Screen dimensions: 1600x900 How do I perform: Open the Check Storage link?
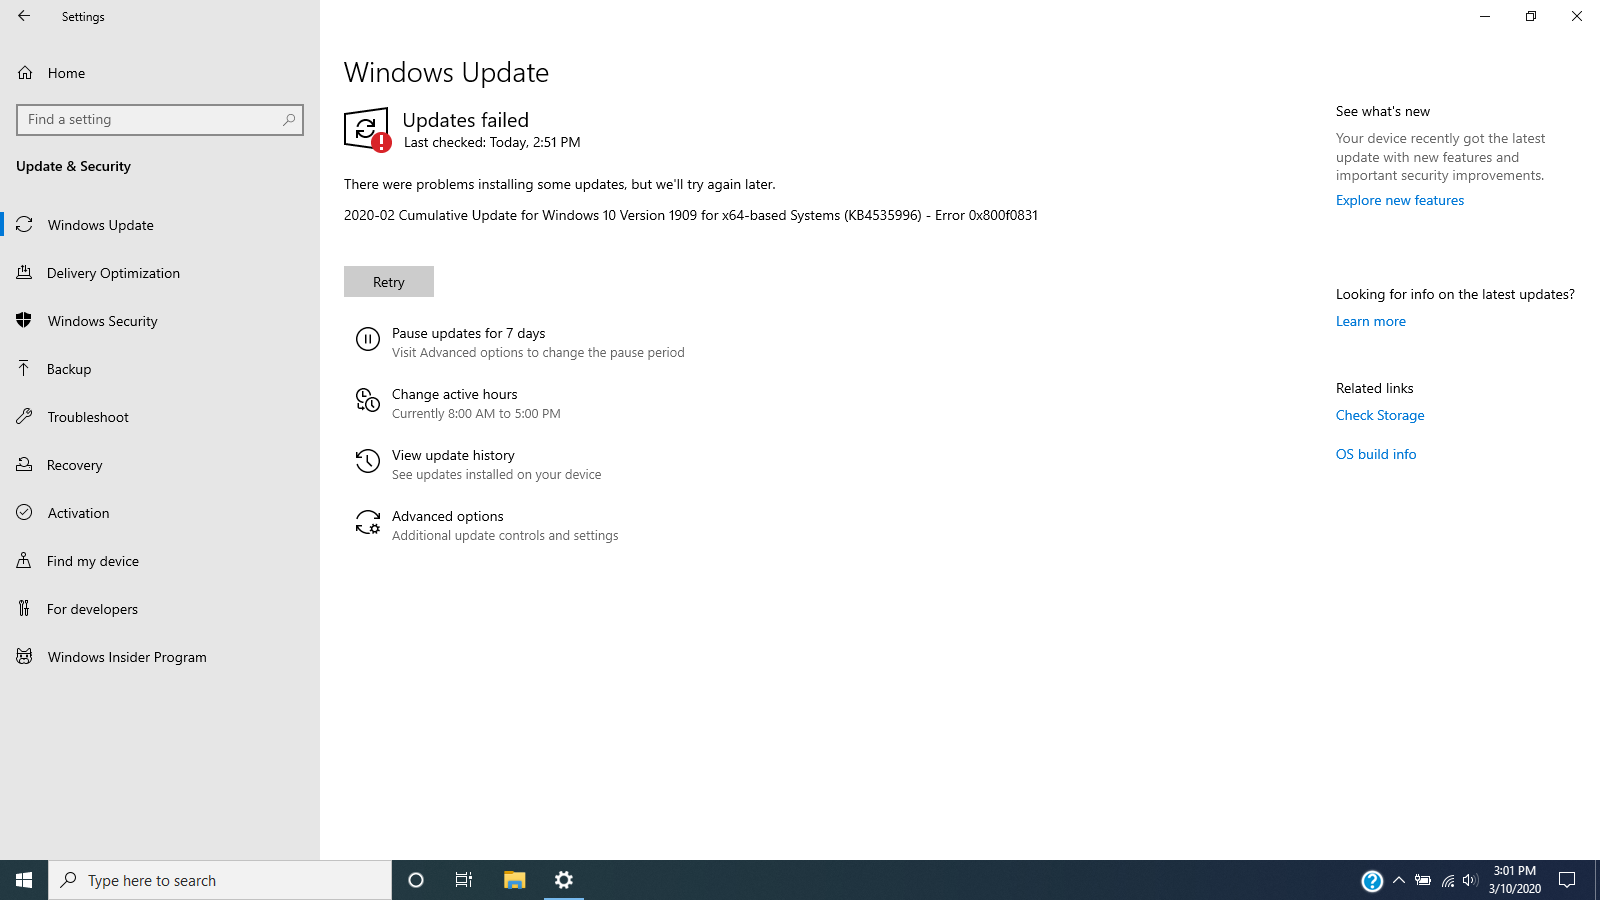point(1379,414)
